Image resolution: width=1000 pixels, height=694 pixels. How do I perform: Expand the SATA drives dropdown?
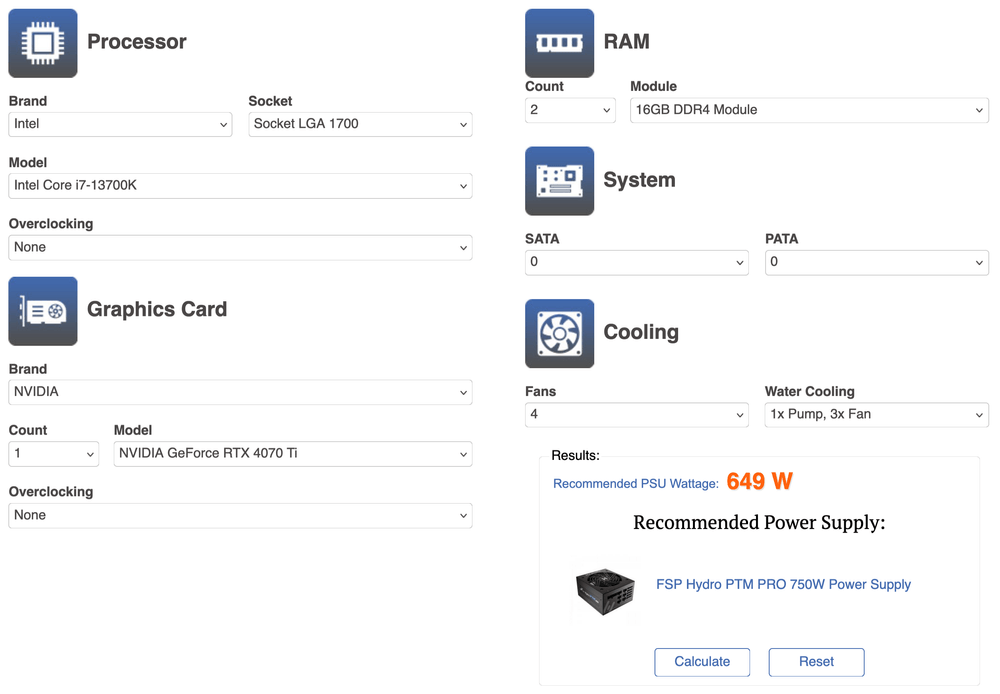coord(637,262)
